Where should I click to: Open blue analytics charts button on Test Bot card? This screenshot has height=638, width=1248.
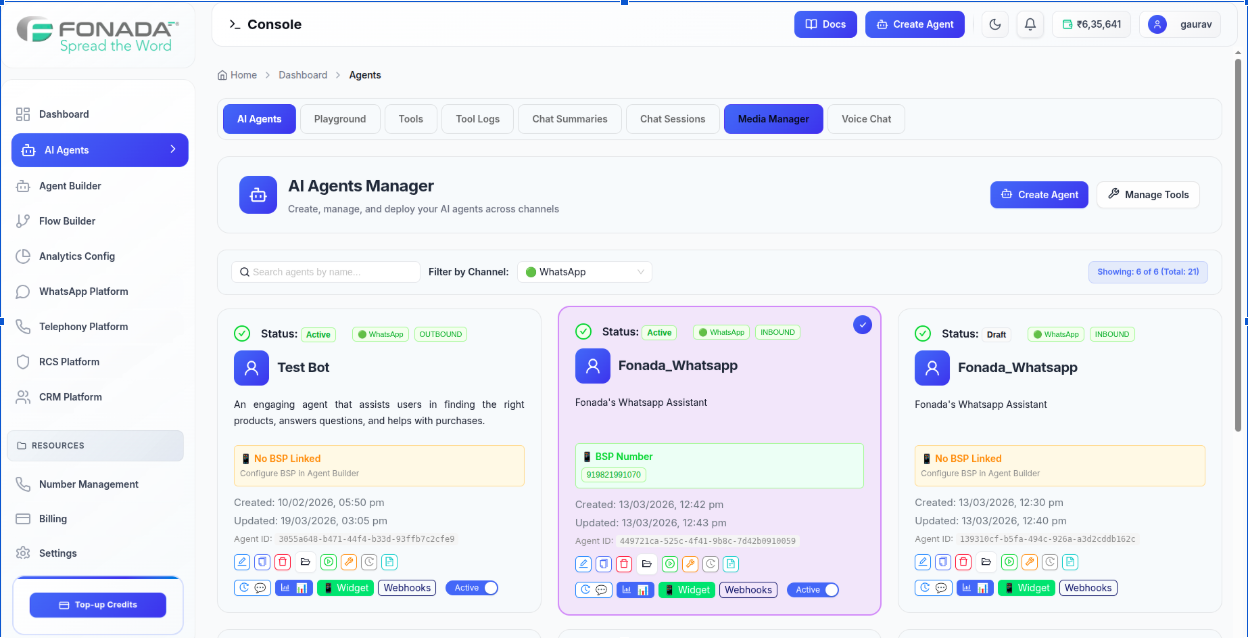pos(294,588)
